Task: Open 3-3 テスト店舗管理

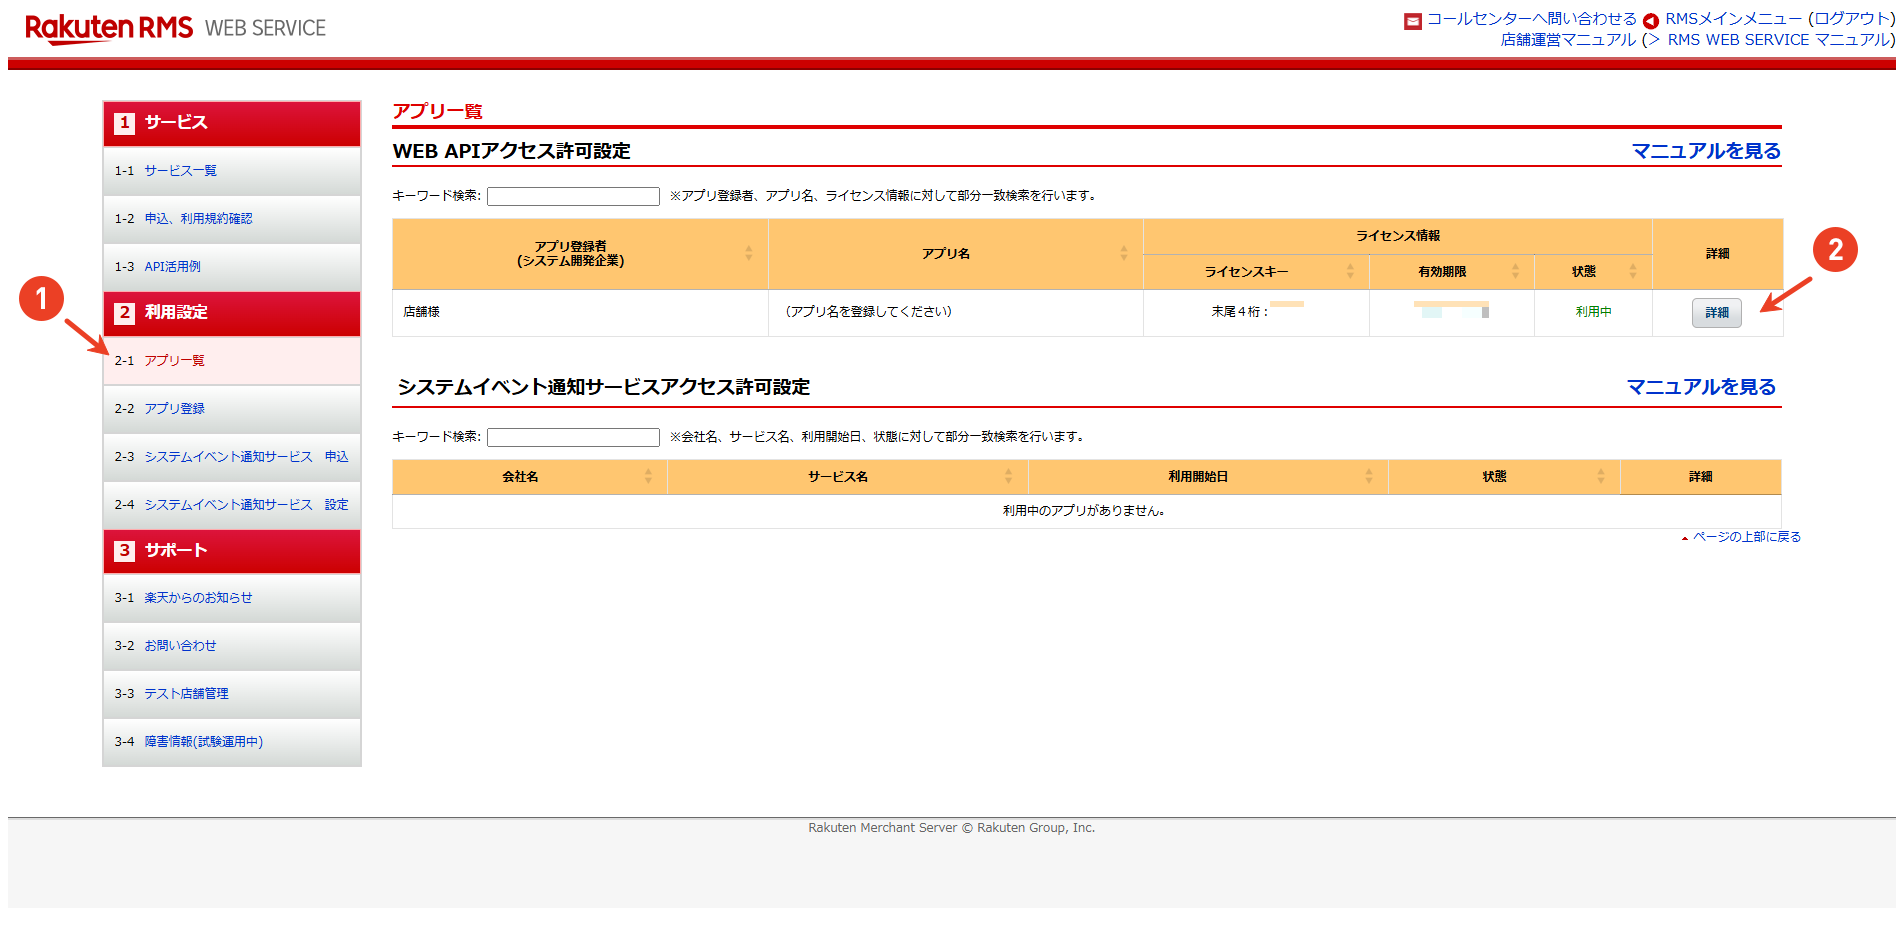Action: point(232,694)
